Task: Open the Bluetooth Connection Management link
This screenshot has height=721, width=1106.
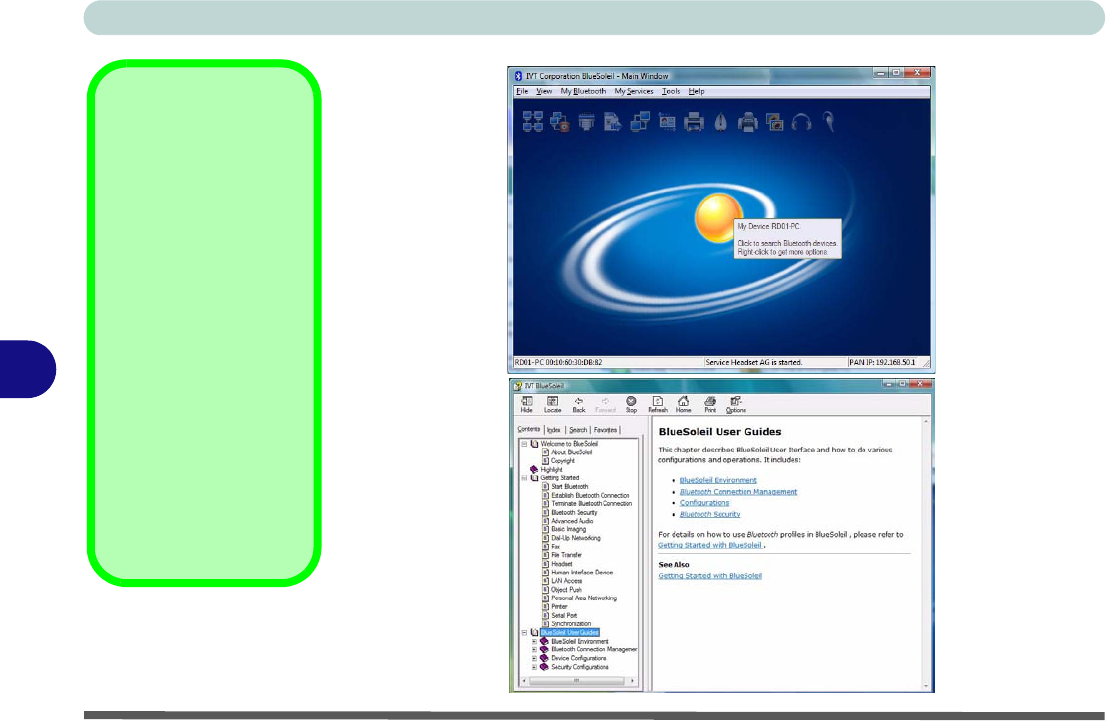Action: click(738, 492)
